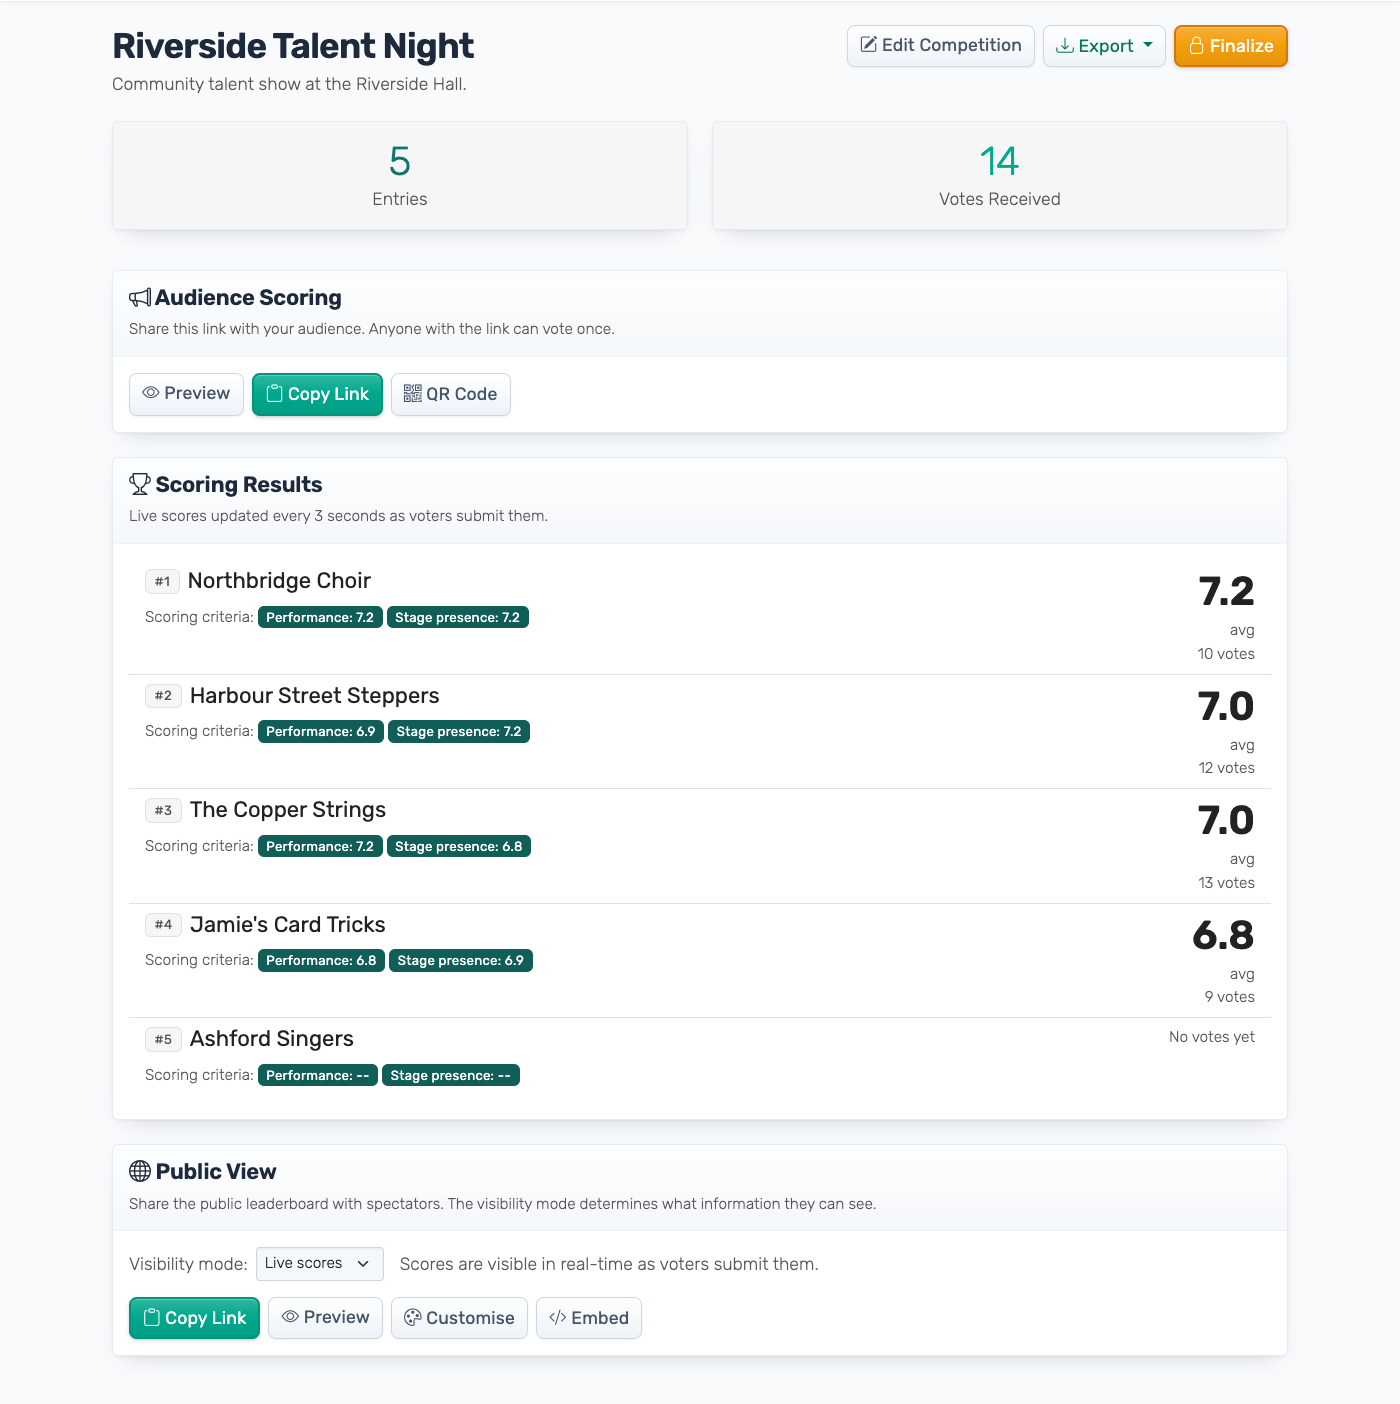Image resolution: width=1400 pixels, height=1404 pixels.
Task: Click the 7.2 average score for Northbridge Choir
Action: pyautogui.click(x=1226, y=592)
